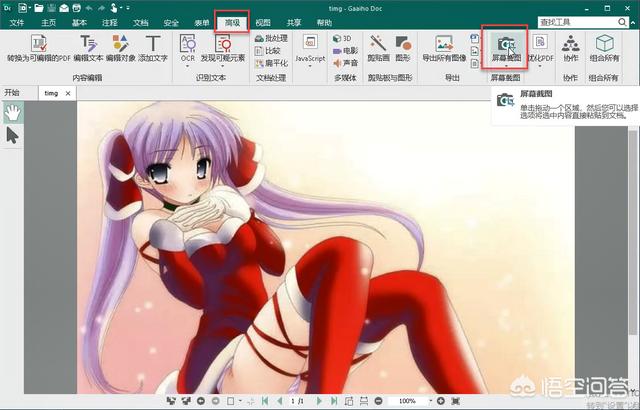Click the fit width icon in status bar
The image size is (640, 410).
click(363, 401)
